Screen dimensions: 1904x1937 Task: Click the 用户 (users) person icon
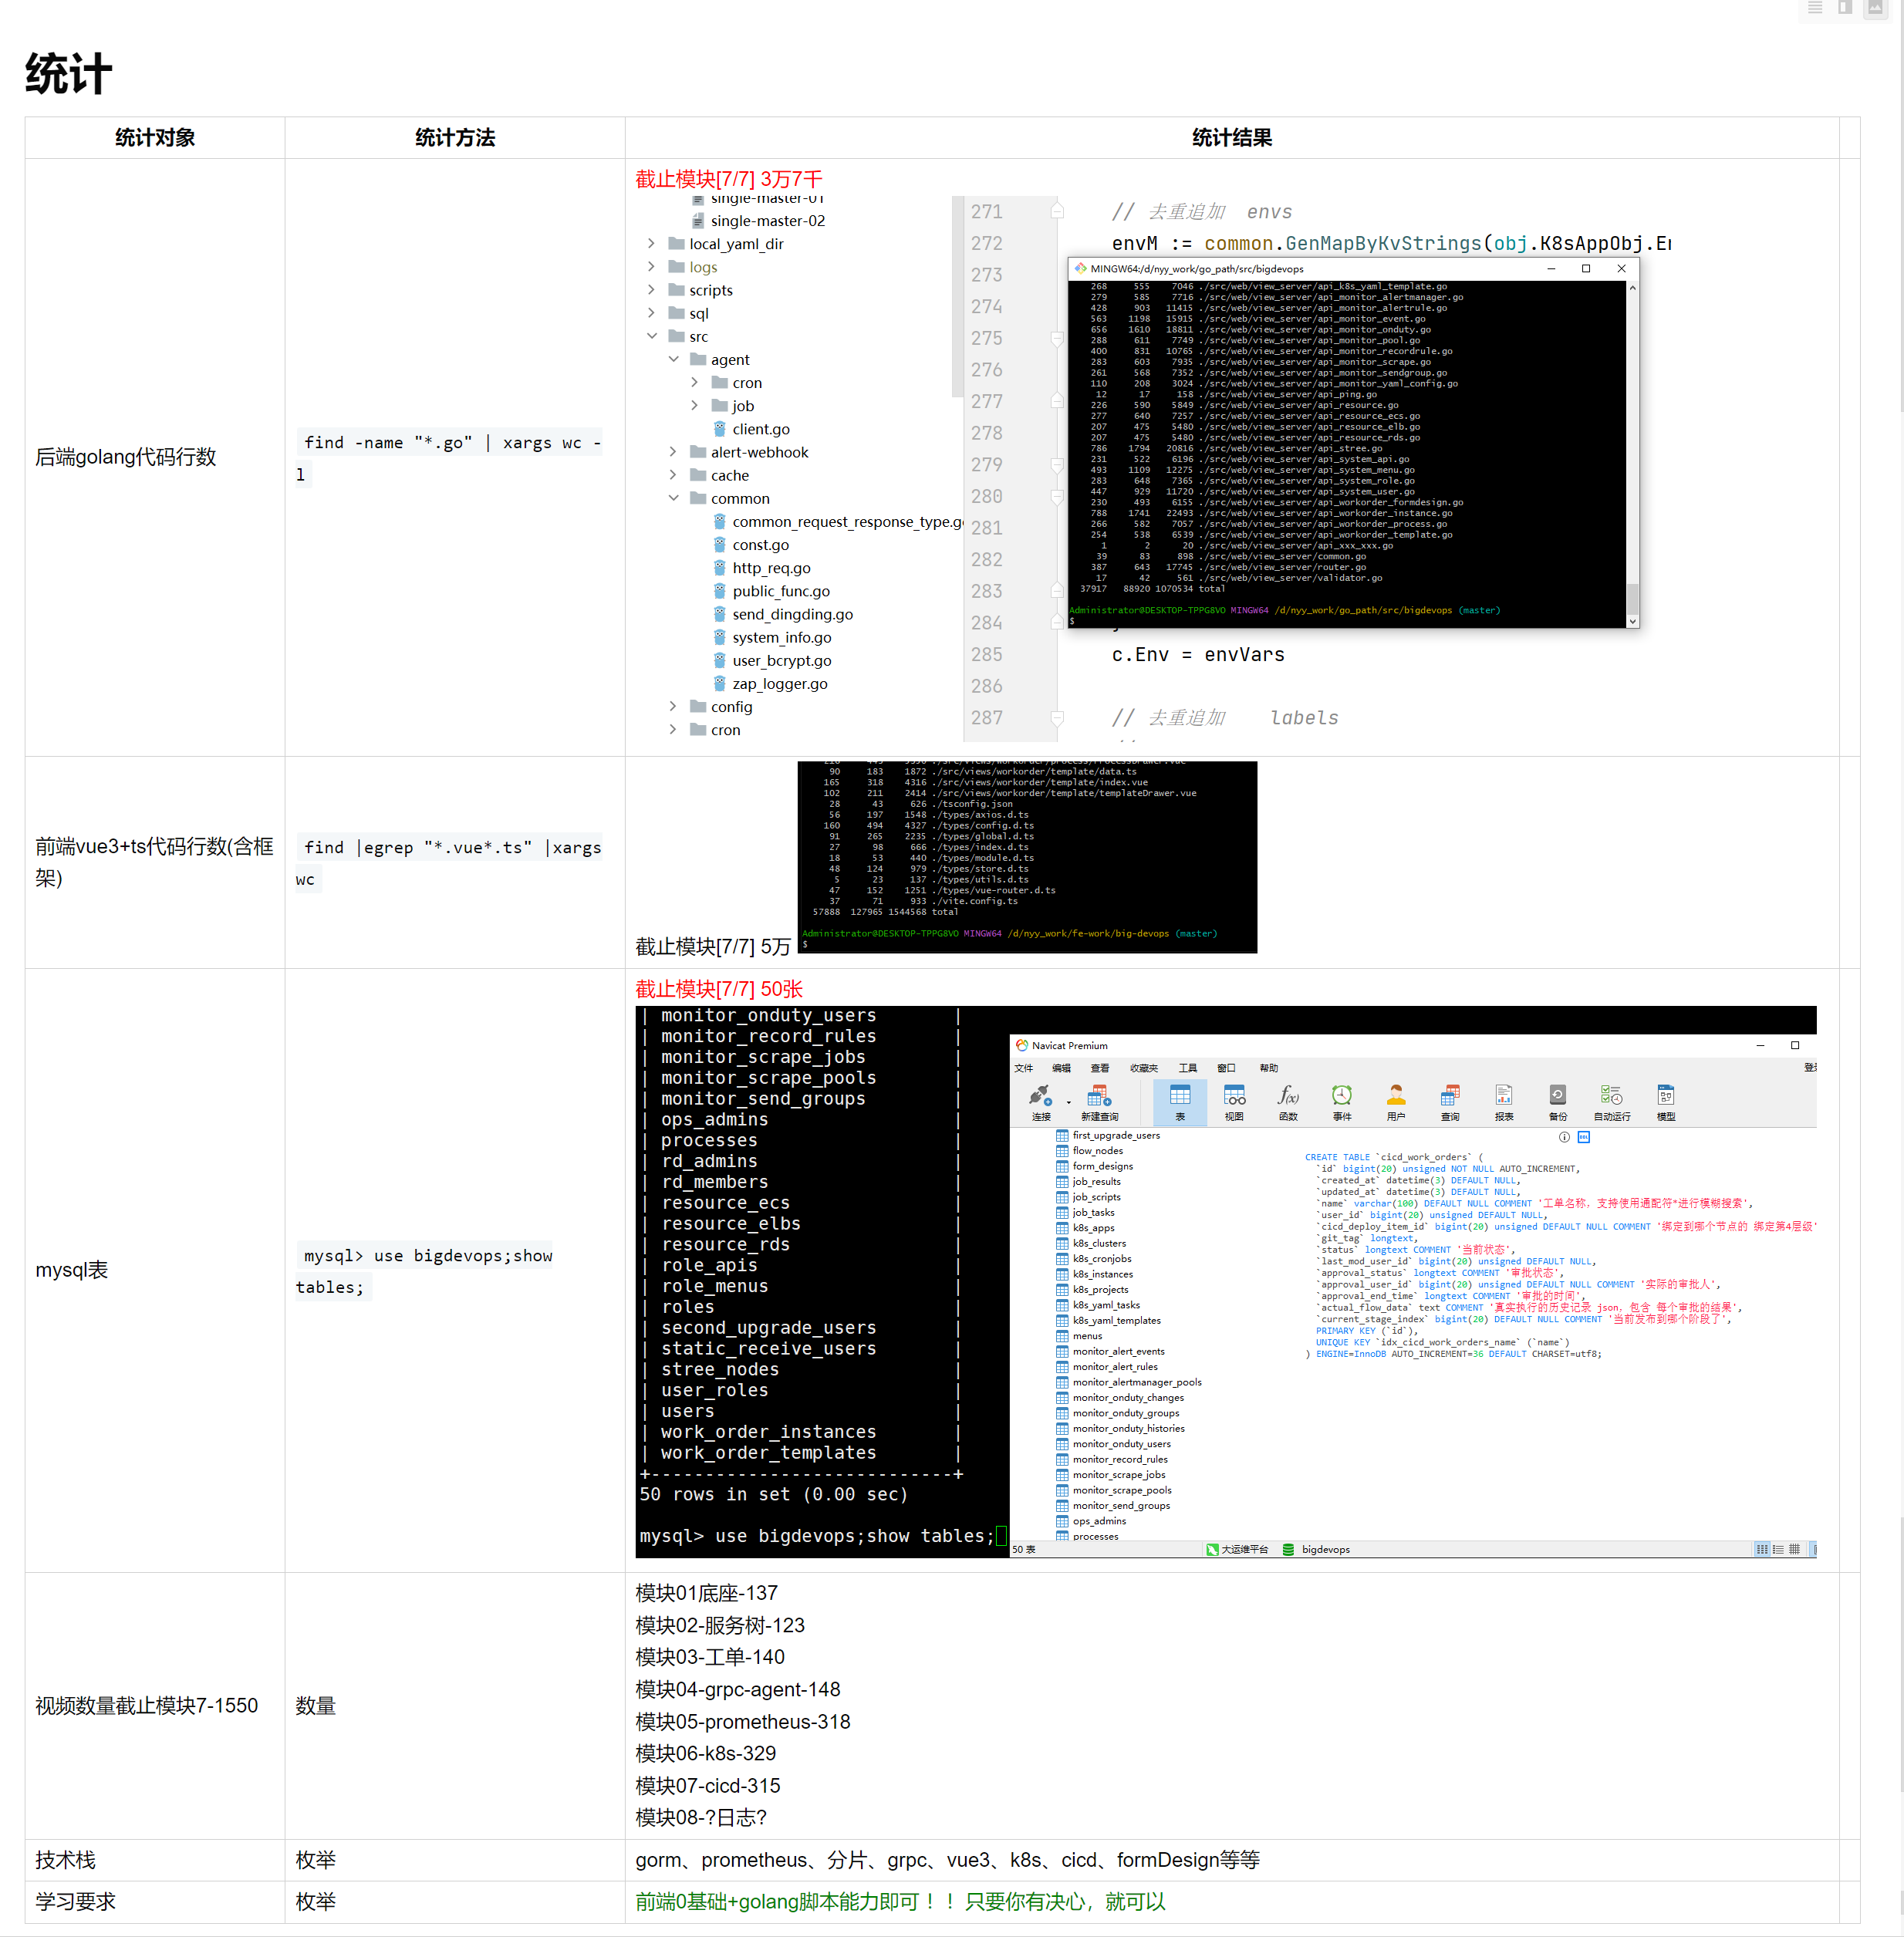pyautogui.click(x=1396, y=1095)
